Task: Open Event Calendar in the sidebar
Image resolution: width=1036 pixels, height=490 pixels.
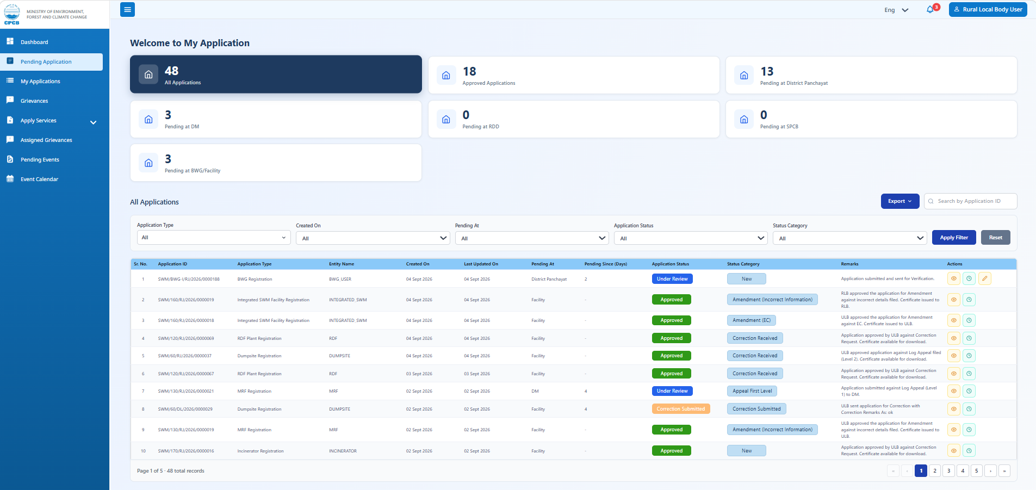Action: (39, 179)
